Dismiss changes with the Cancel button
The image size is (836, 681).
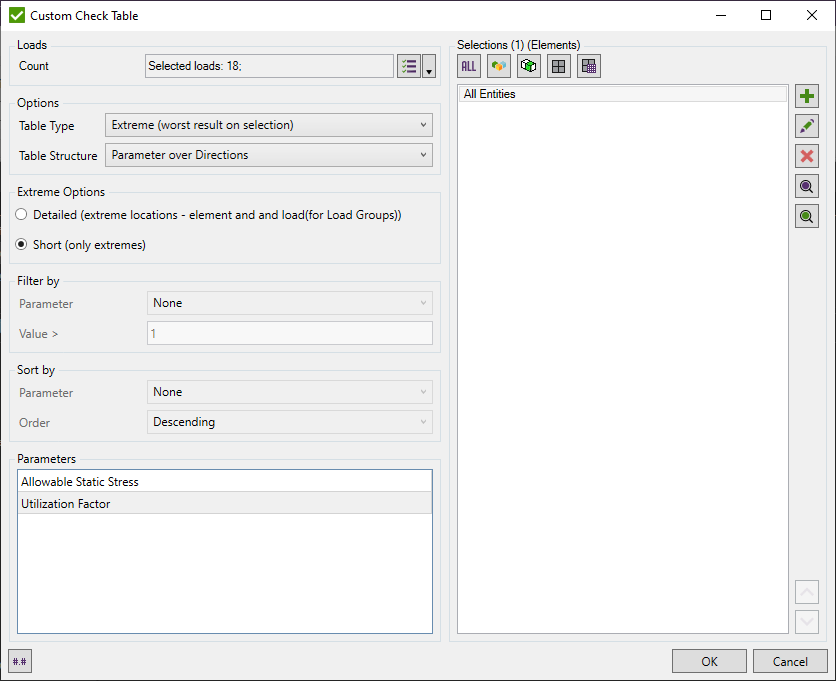pos(790,661)
